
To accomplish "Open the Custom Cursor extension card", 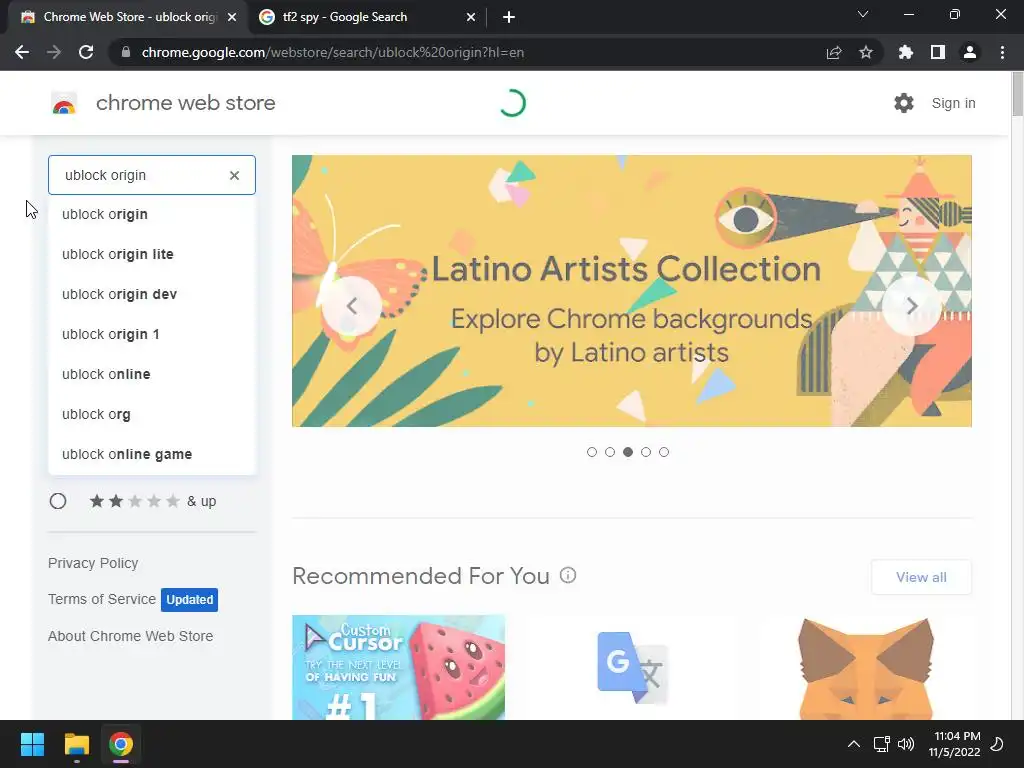I will coord(398,667).
